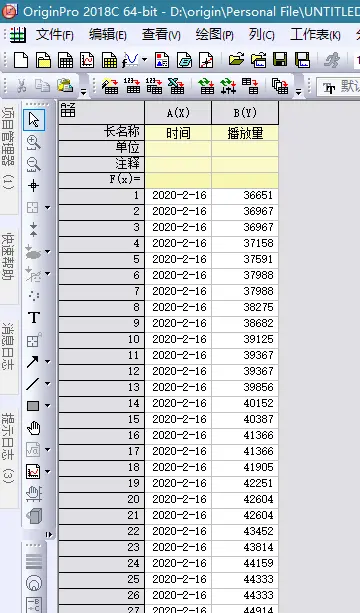360x613 pixels.
Task: Open the dropdown arrow beside the New Function icon
Action: (145, 60)
